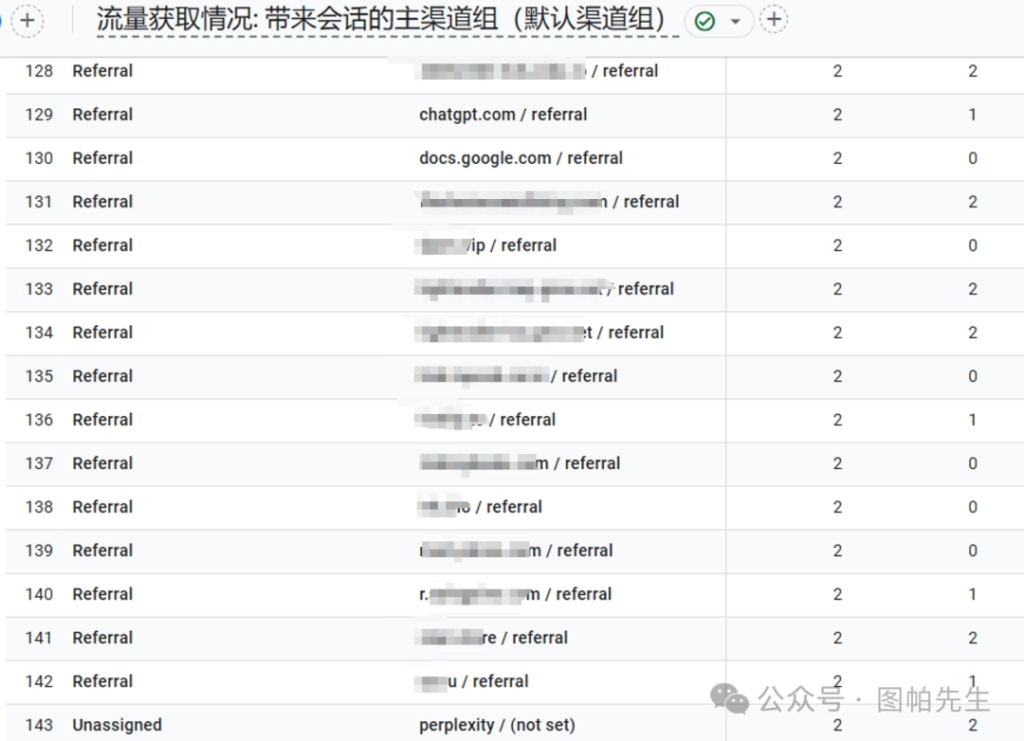Viewport: 1024px width, 741px height.
Task: Click the 图帕先生 watermark text
Action: (932, 699)
